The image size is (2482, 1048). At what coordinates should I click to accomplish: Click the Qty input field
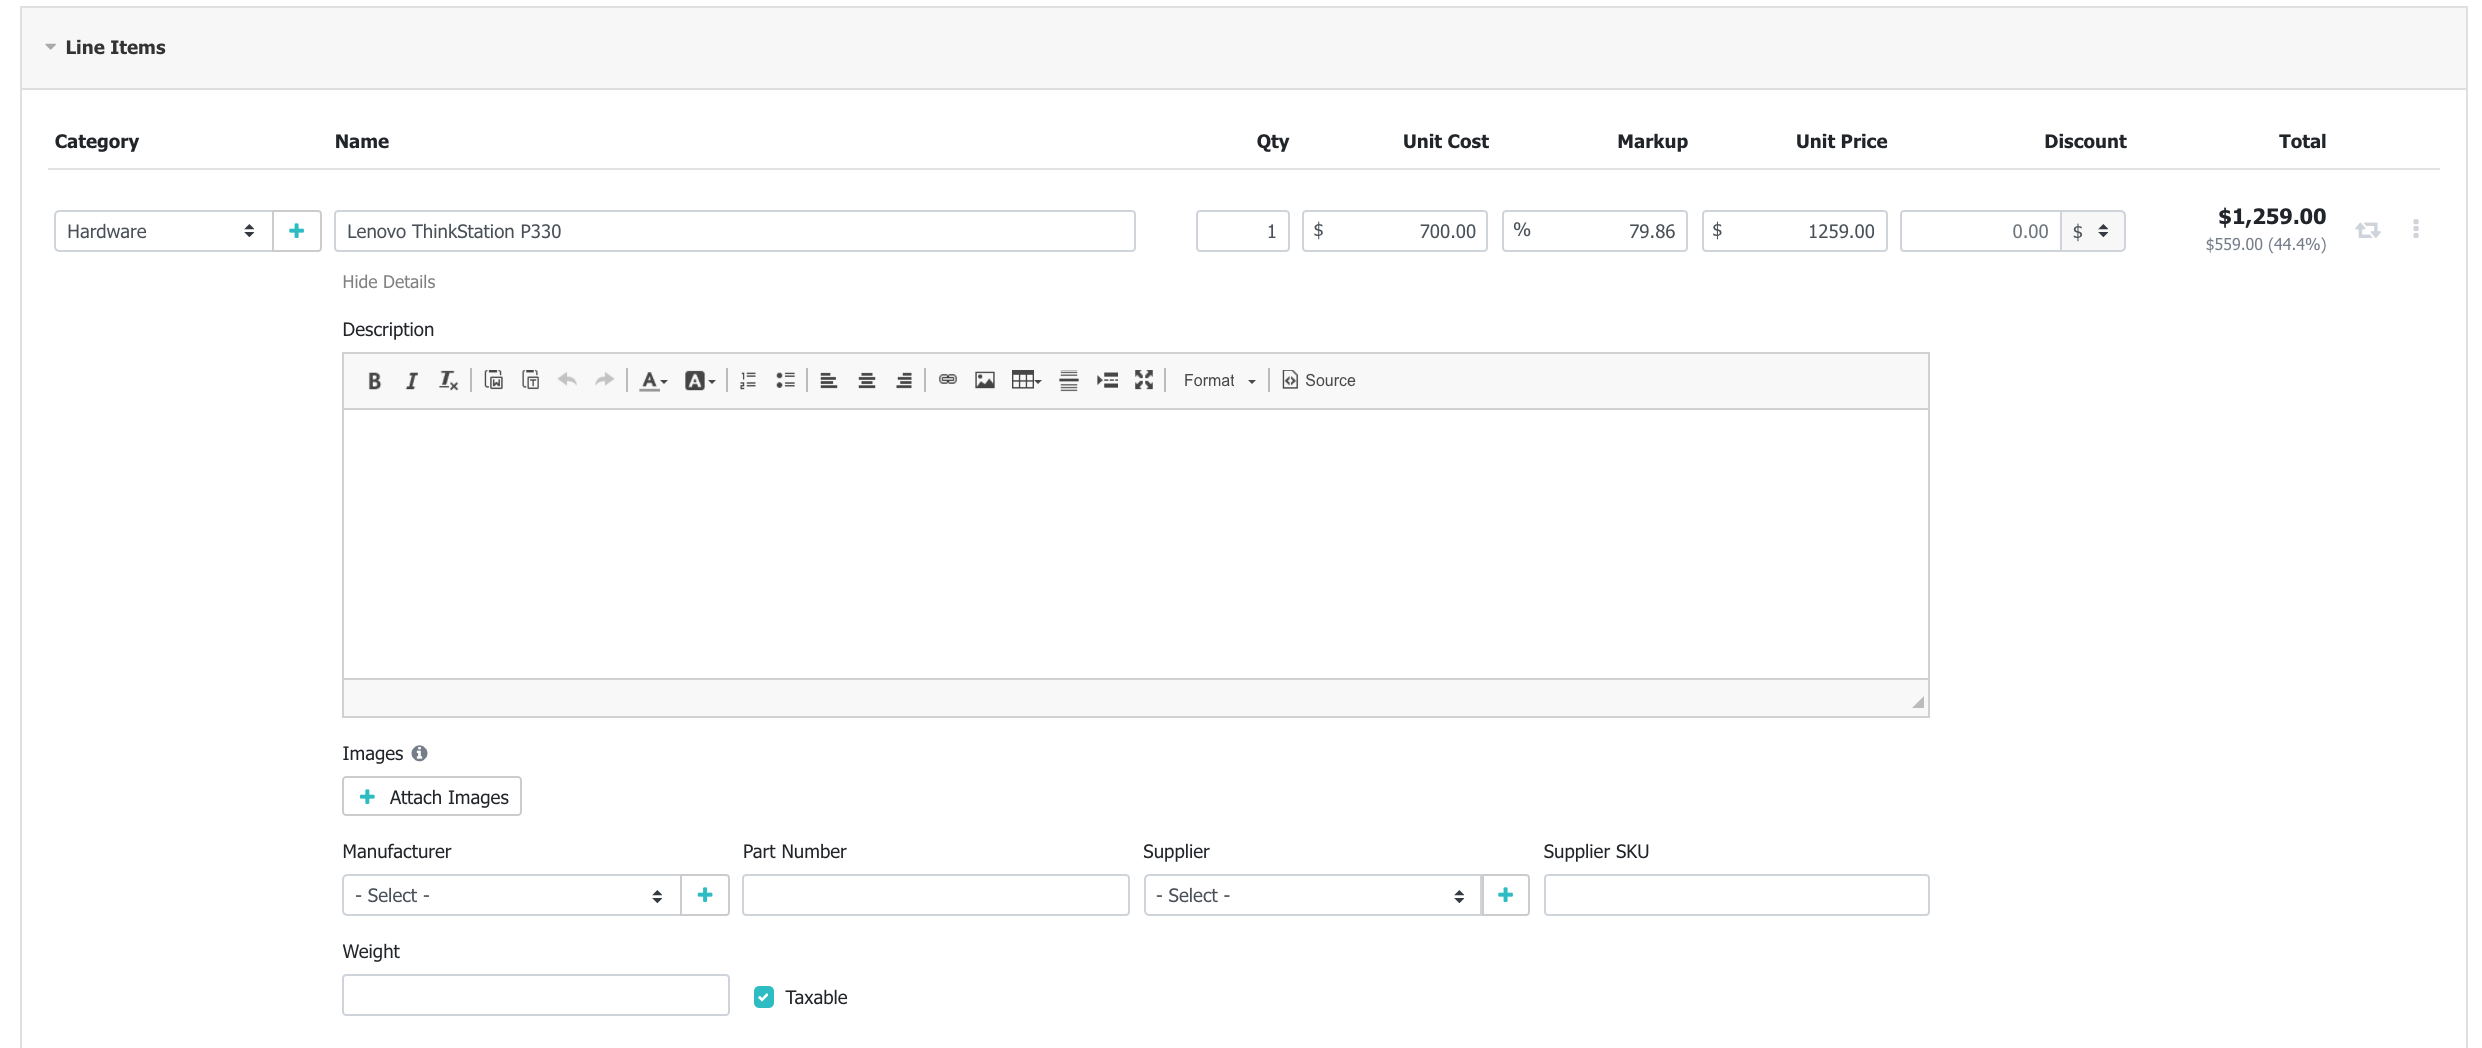click(1243, 231)
